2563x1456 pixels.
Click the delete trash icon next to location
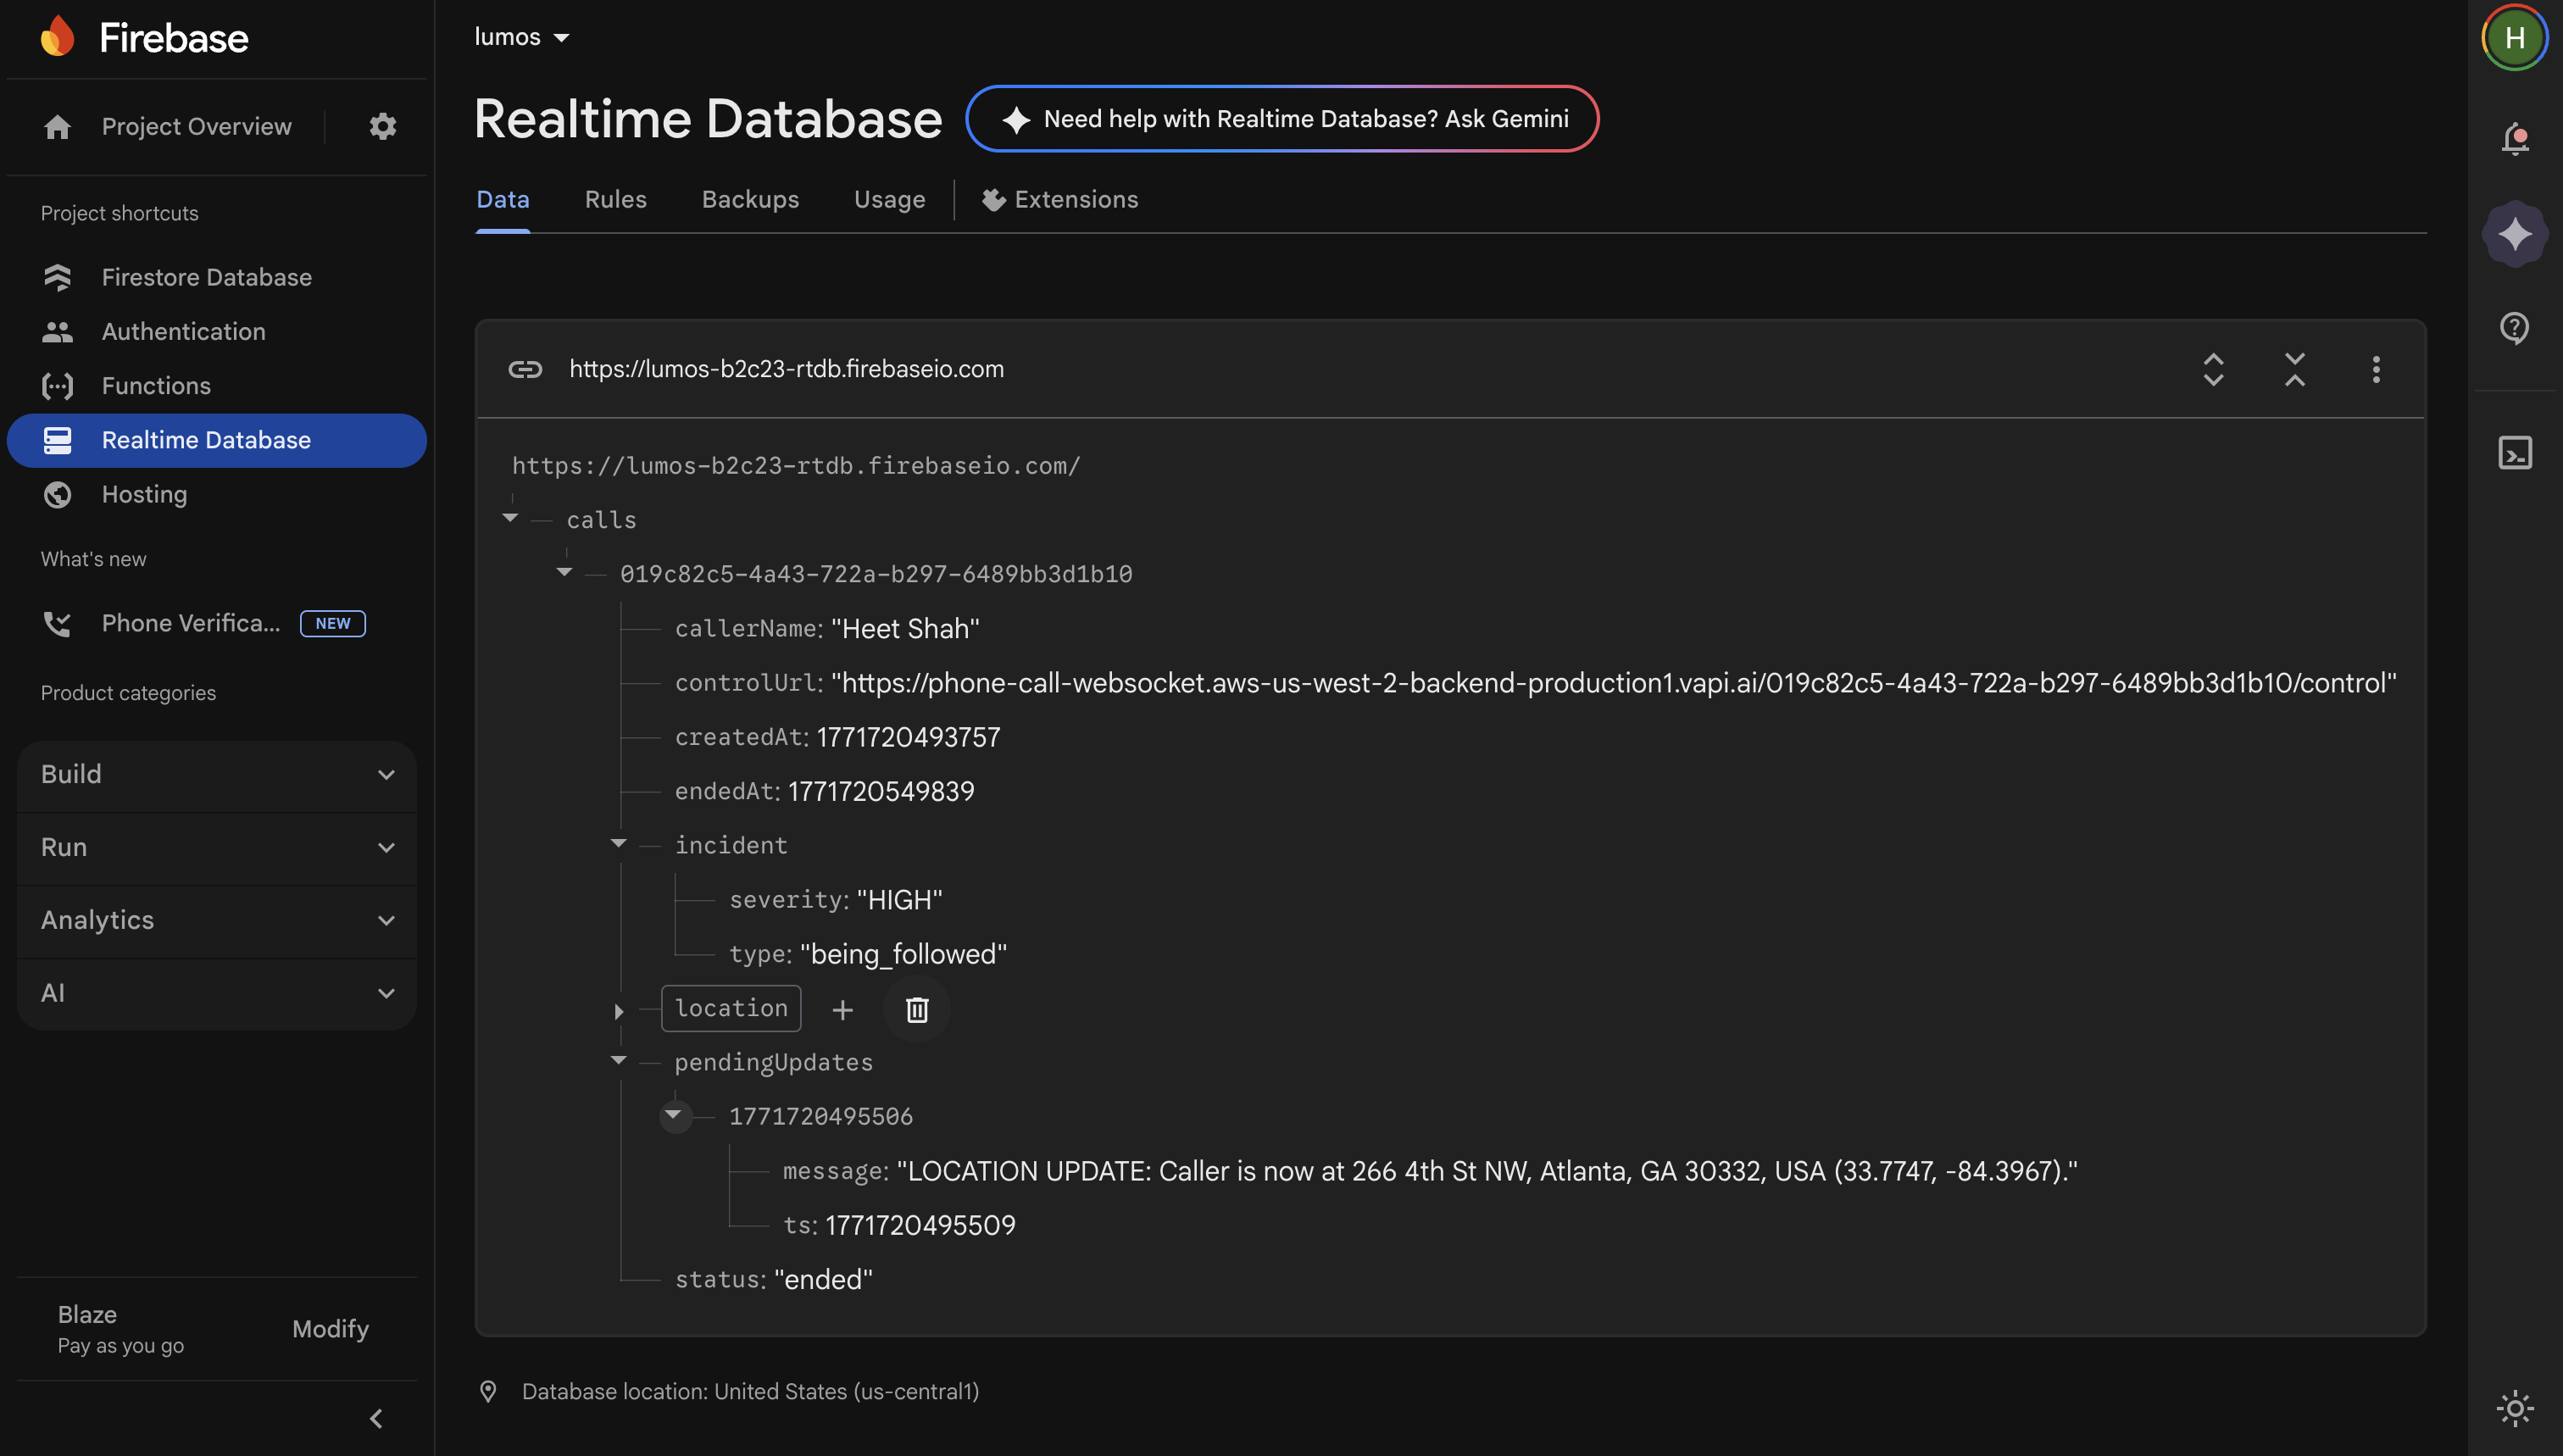click(916, 1009)
